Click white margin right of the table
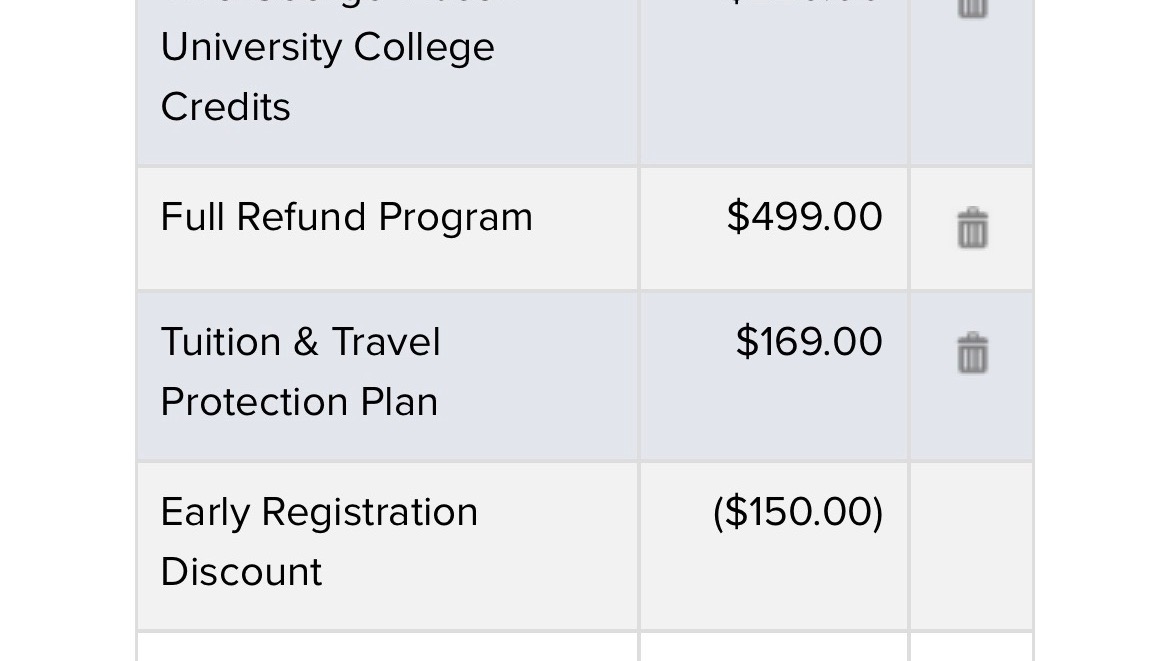The image size is (1170, 661). click(x=1100, y=330)
